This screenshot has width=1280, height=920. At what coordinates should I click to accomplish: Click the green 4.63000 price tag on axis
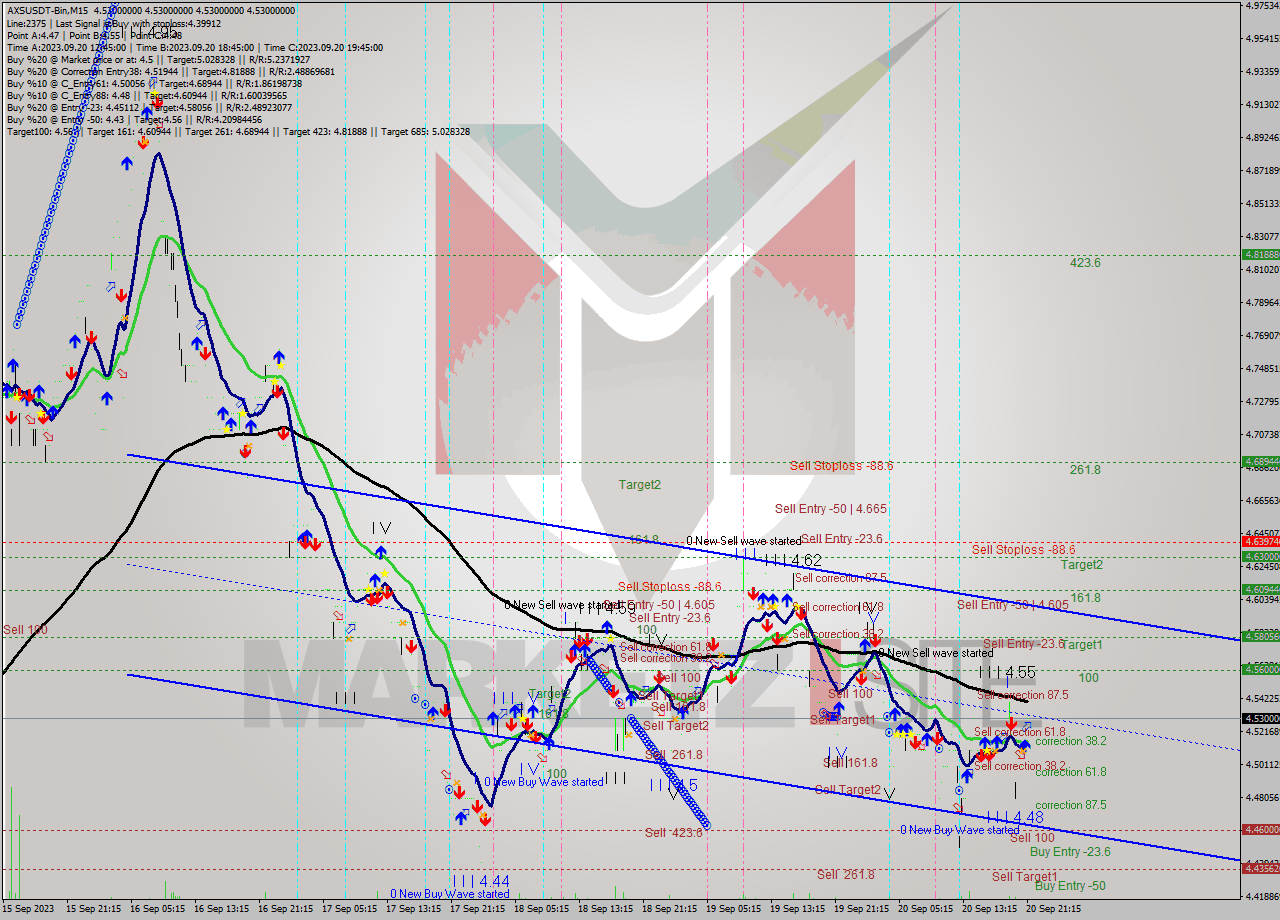click(x=1261, y=556)
